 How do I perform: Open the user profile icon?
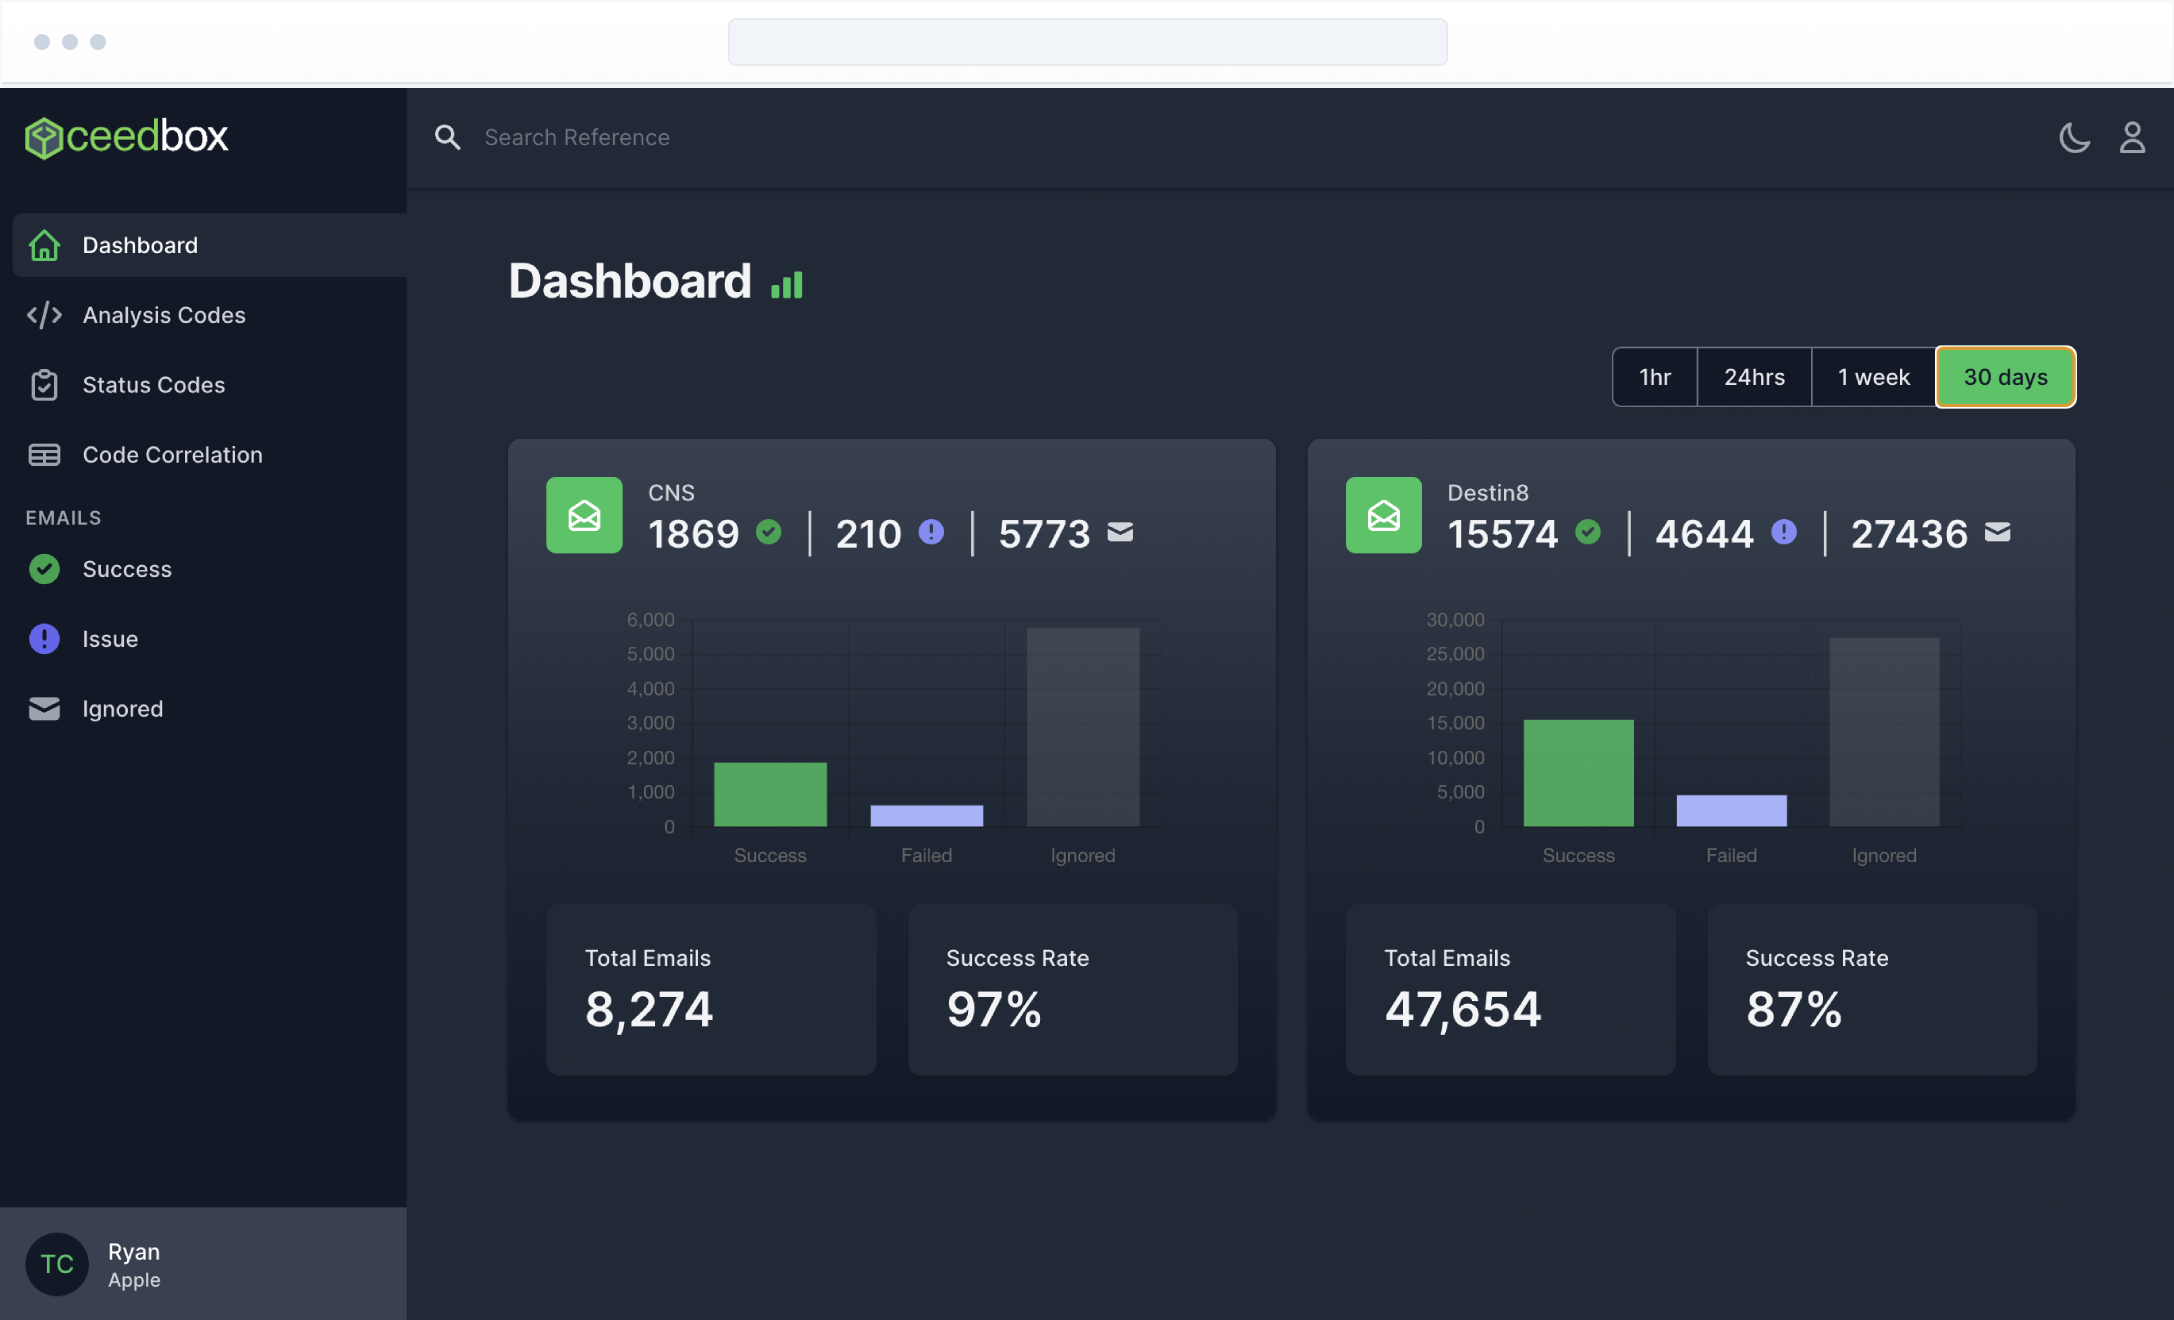pos(2132,137)
